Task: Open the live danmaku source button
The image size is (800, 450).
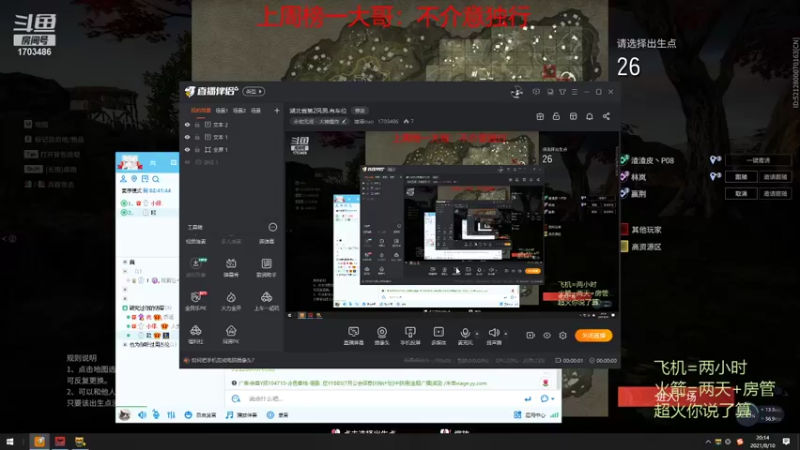Action: 354,335
